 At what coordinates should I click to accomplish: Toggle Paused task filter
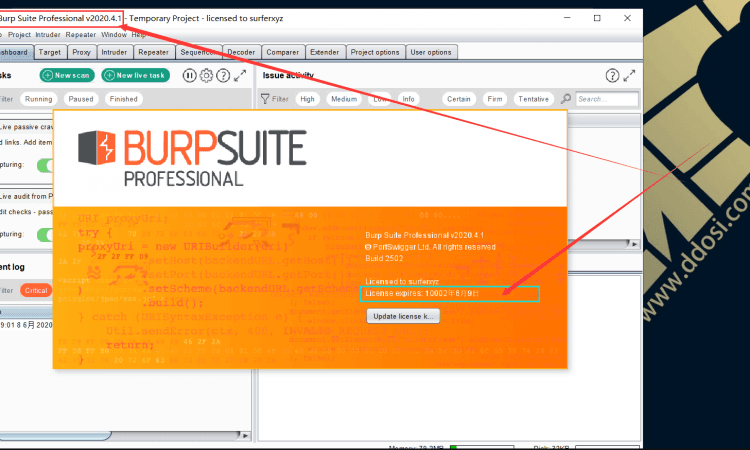pos(81,99)
